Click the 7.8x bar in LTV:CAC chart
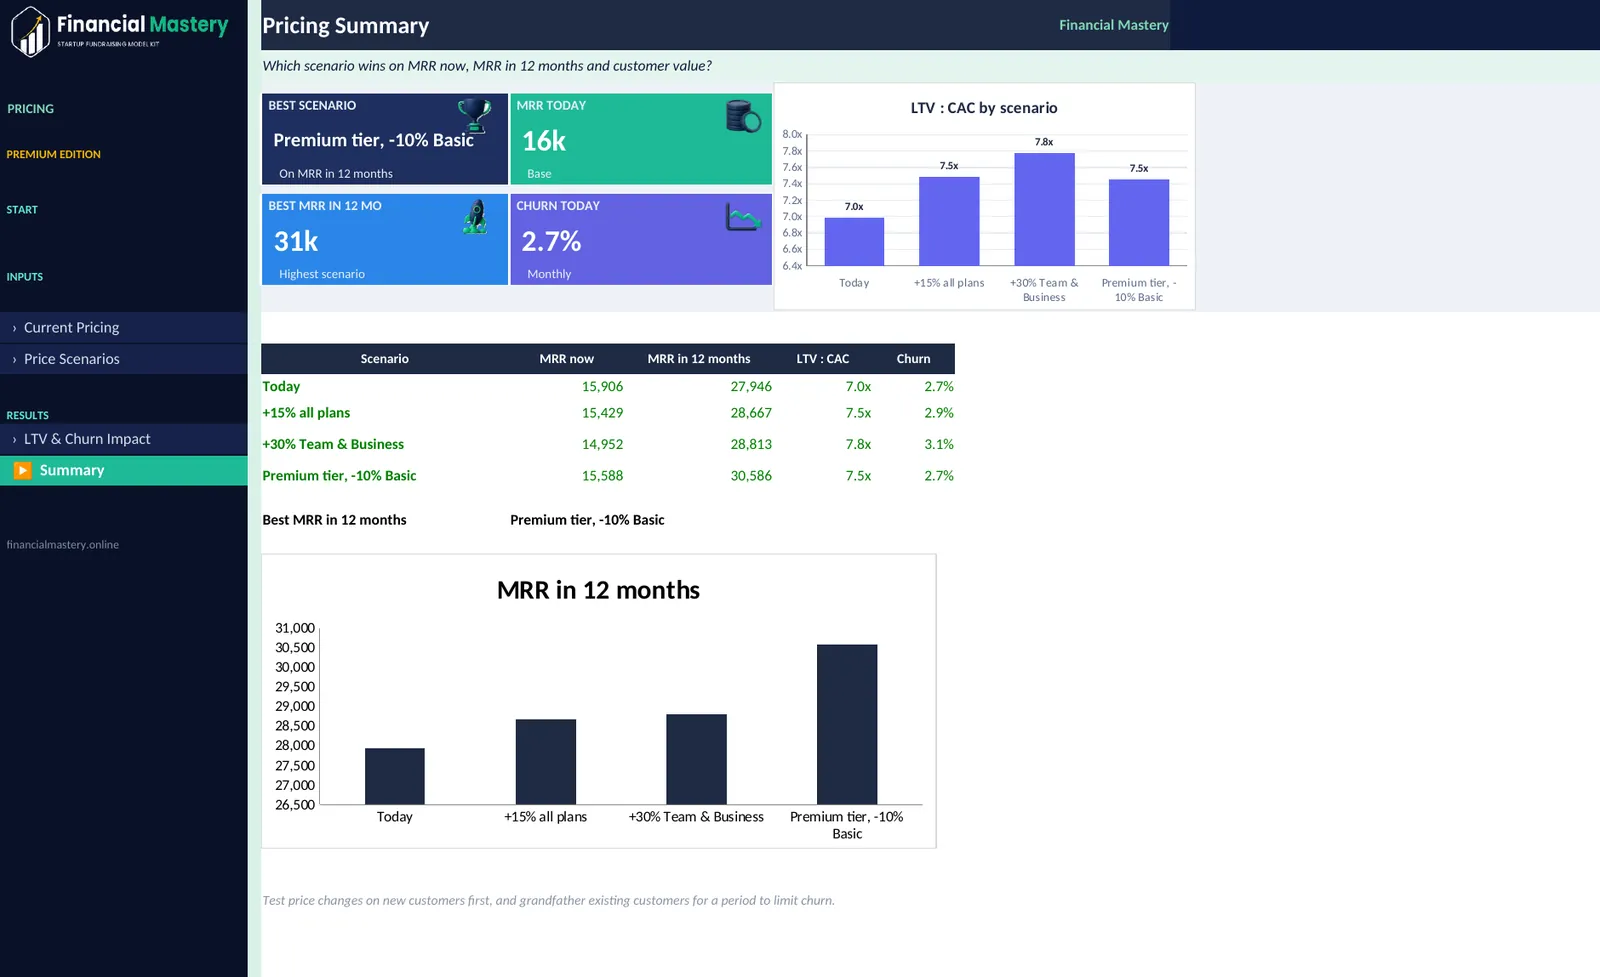The height and width of the screenshot is (977, 1600). [x=1044, y=209]
